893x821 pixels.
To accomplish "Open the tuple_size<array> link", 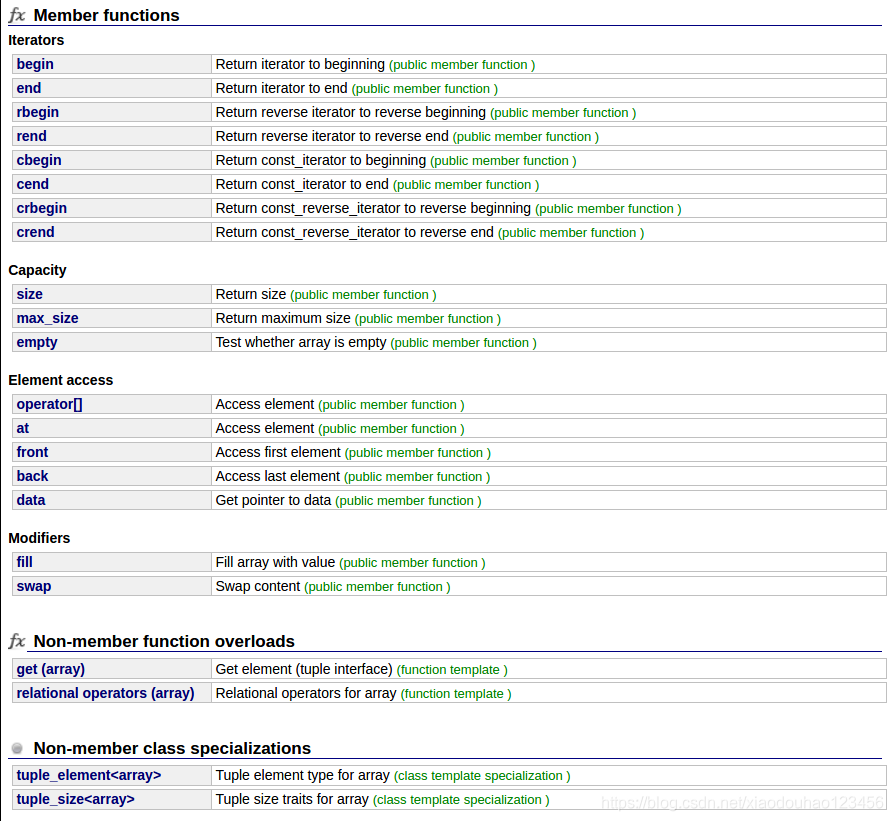I will (76, 799).
